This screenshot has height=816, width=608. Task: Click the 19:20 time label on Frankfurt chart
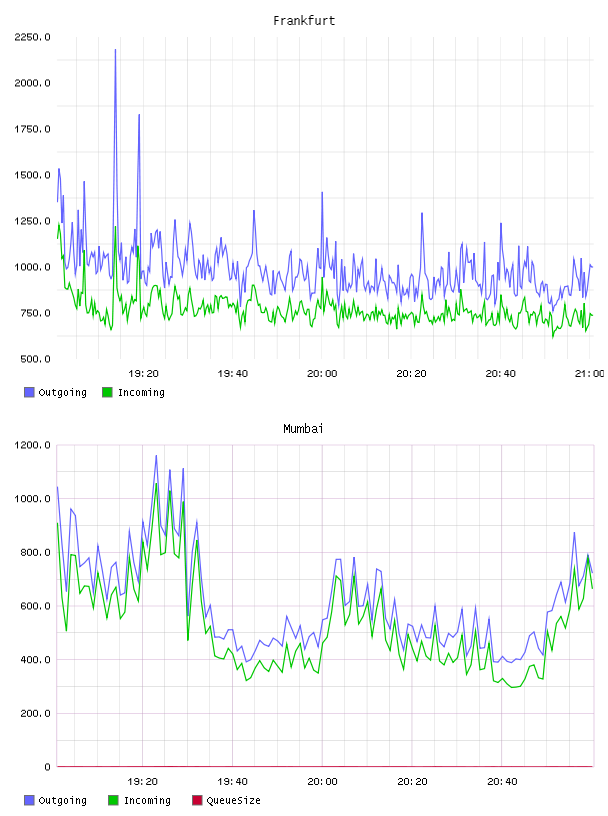(x=143, y=373)
